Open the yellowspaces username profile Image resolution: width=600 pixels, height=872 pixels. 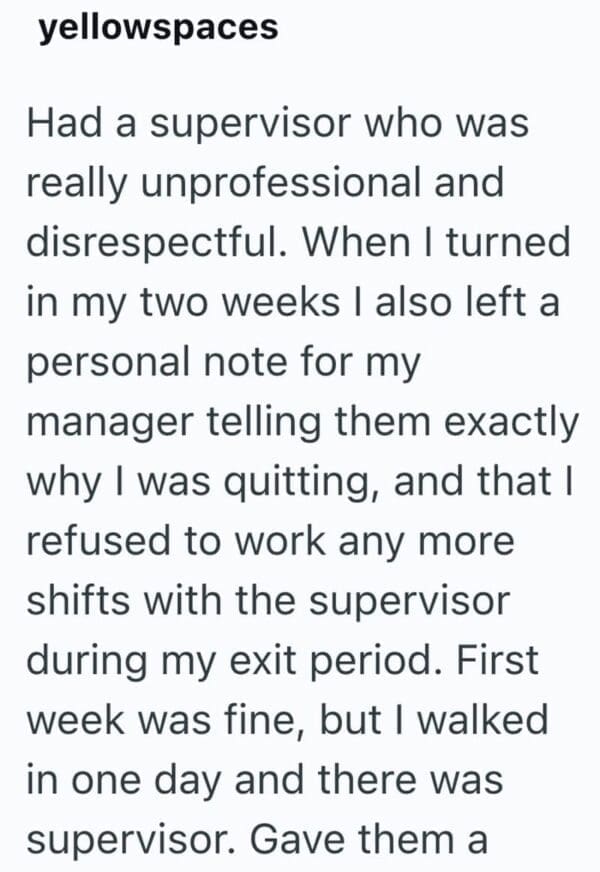point(157,27)
